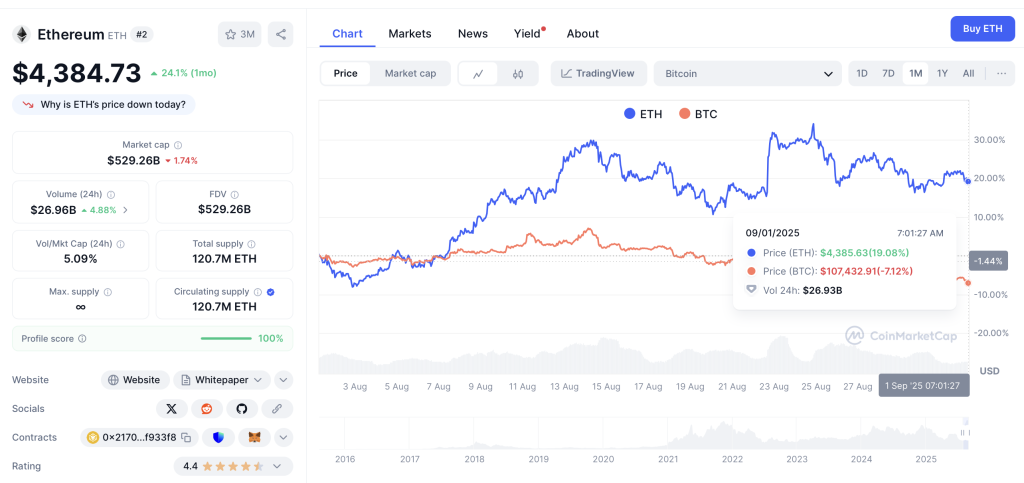
Task: Set chart range to All
Action: pos(968,73)
